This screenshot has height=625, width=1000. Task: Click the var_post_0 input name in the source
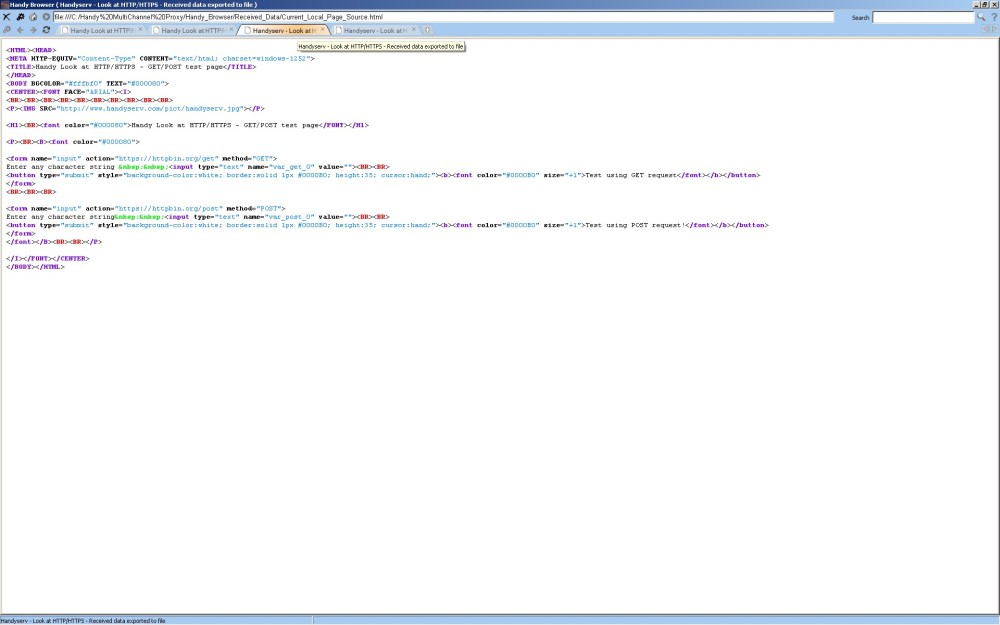pos(290,217)
